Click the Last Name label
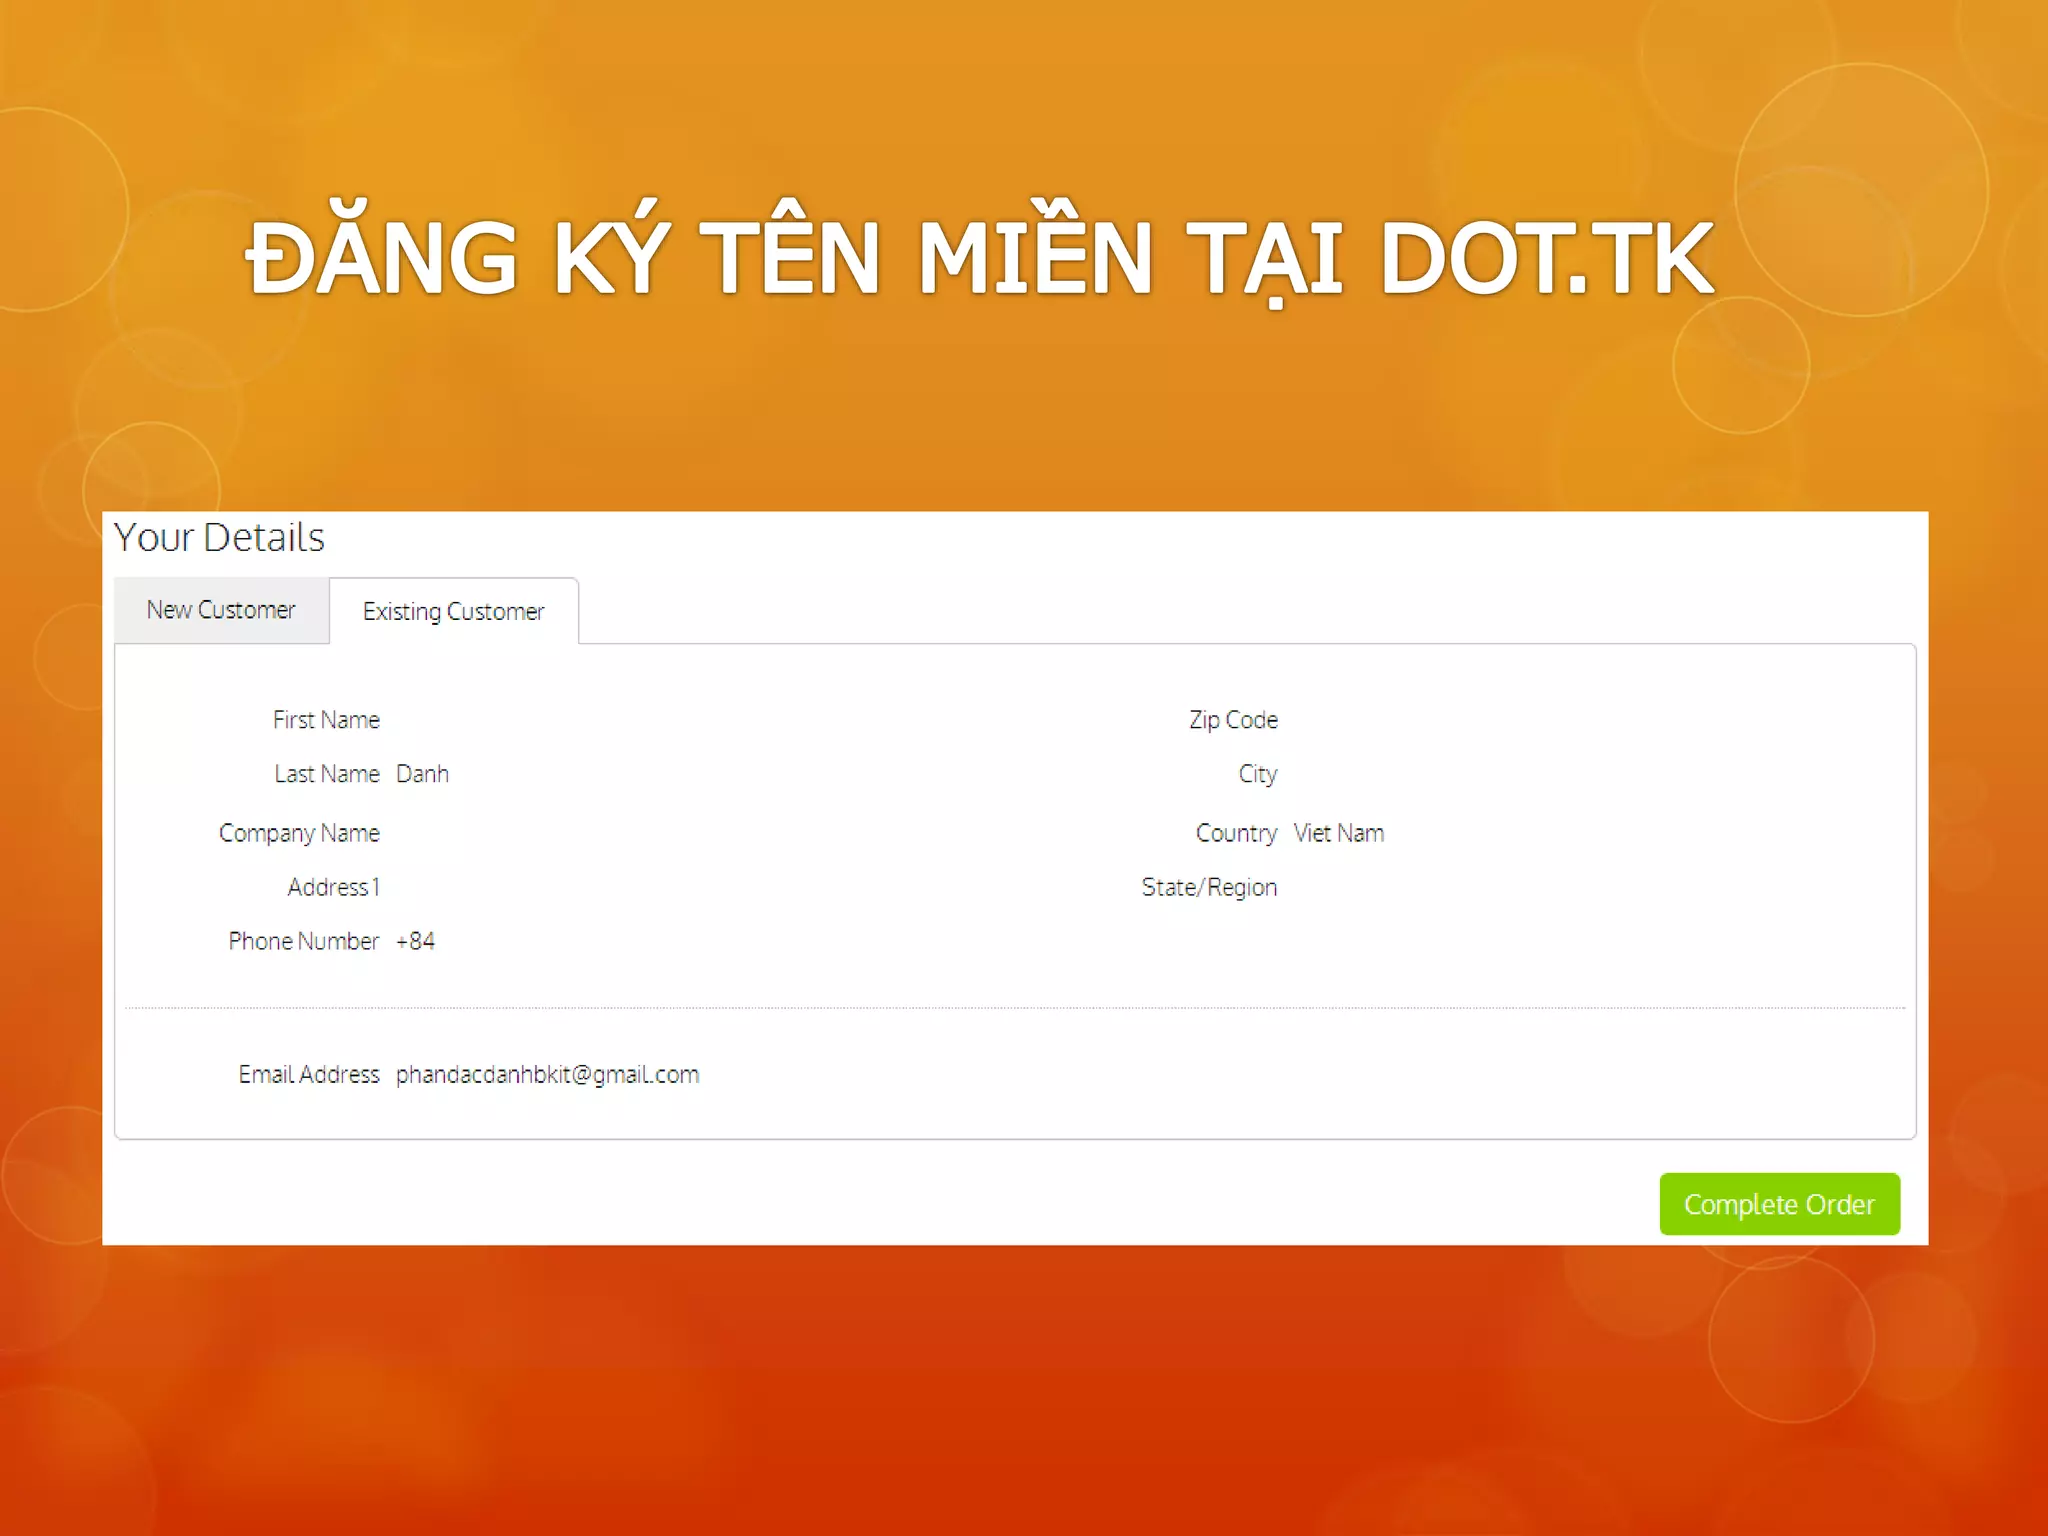Screen dimensions: 2048x1536 327,774
